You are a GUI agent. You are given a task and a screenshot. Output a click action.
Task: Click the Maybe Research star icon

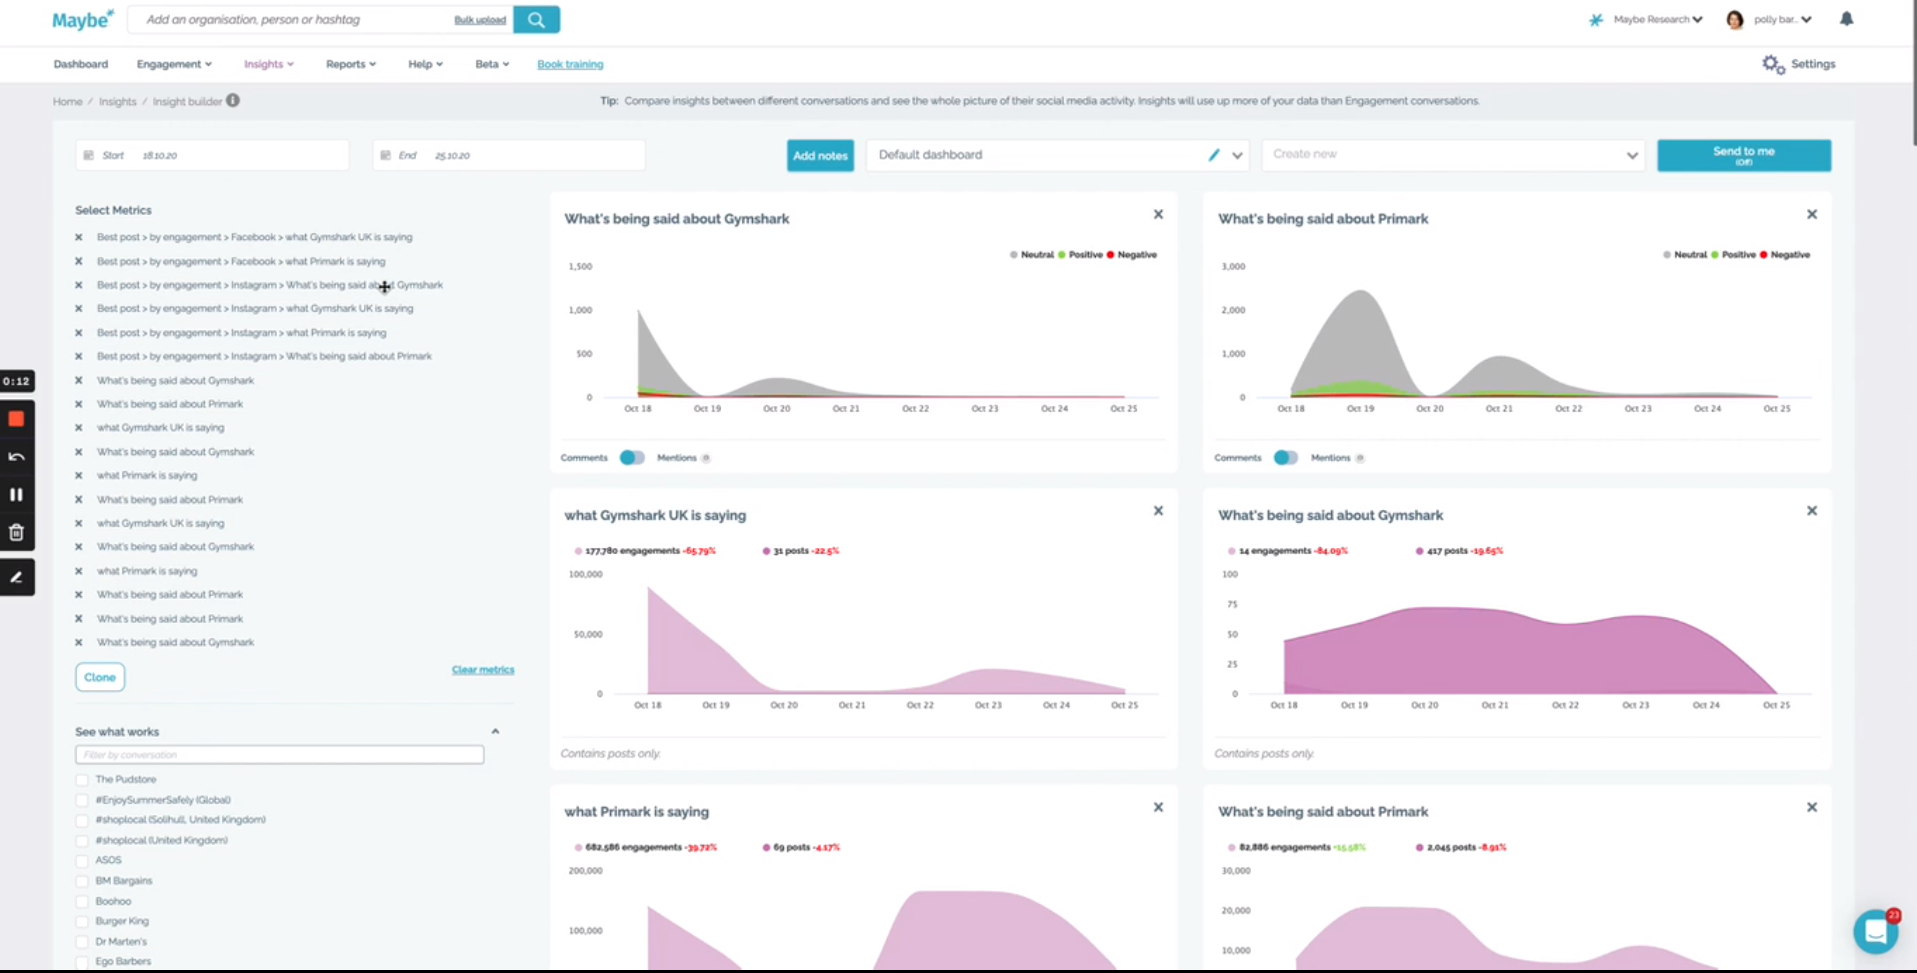pyautogui.click(x=1595, y=19)
